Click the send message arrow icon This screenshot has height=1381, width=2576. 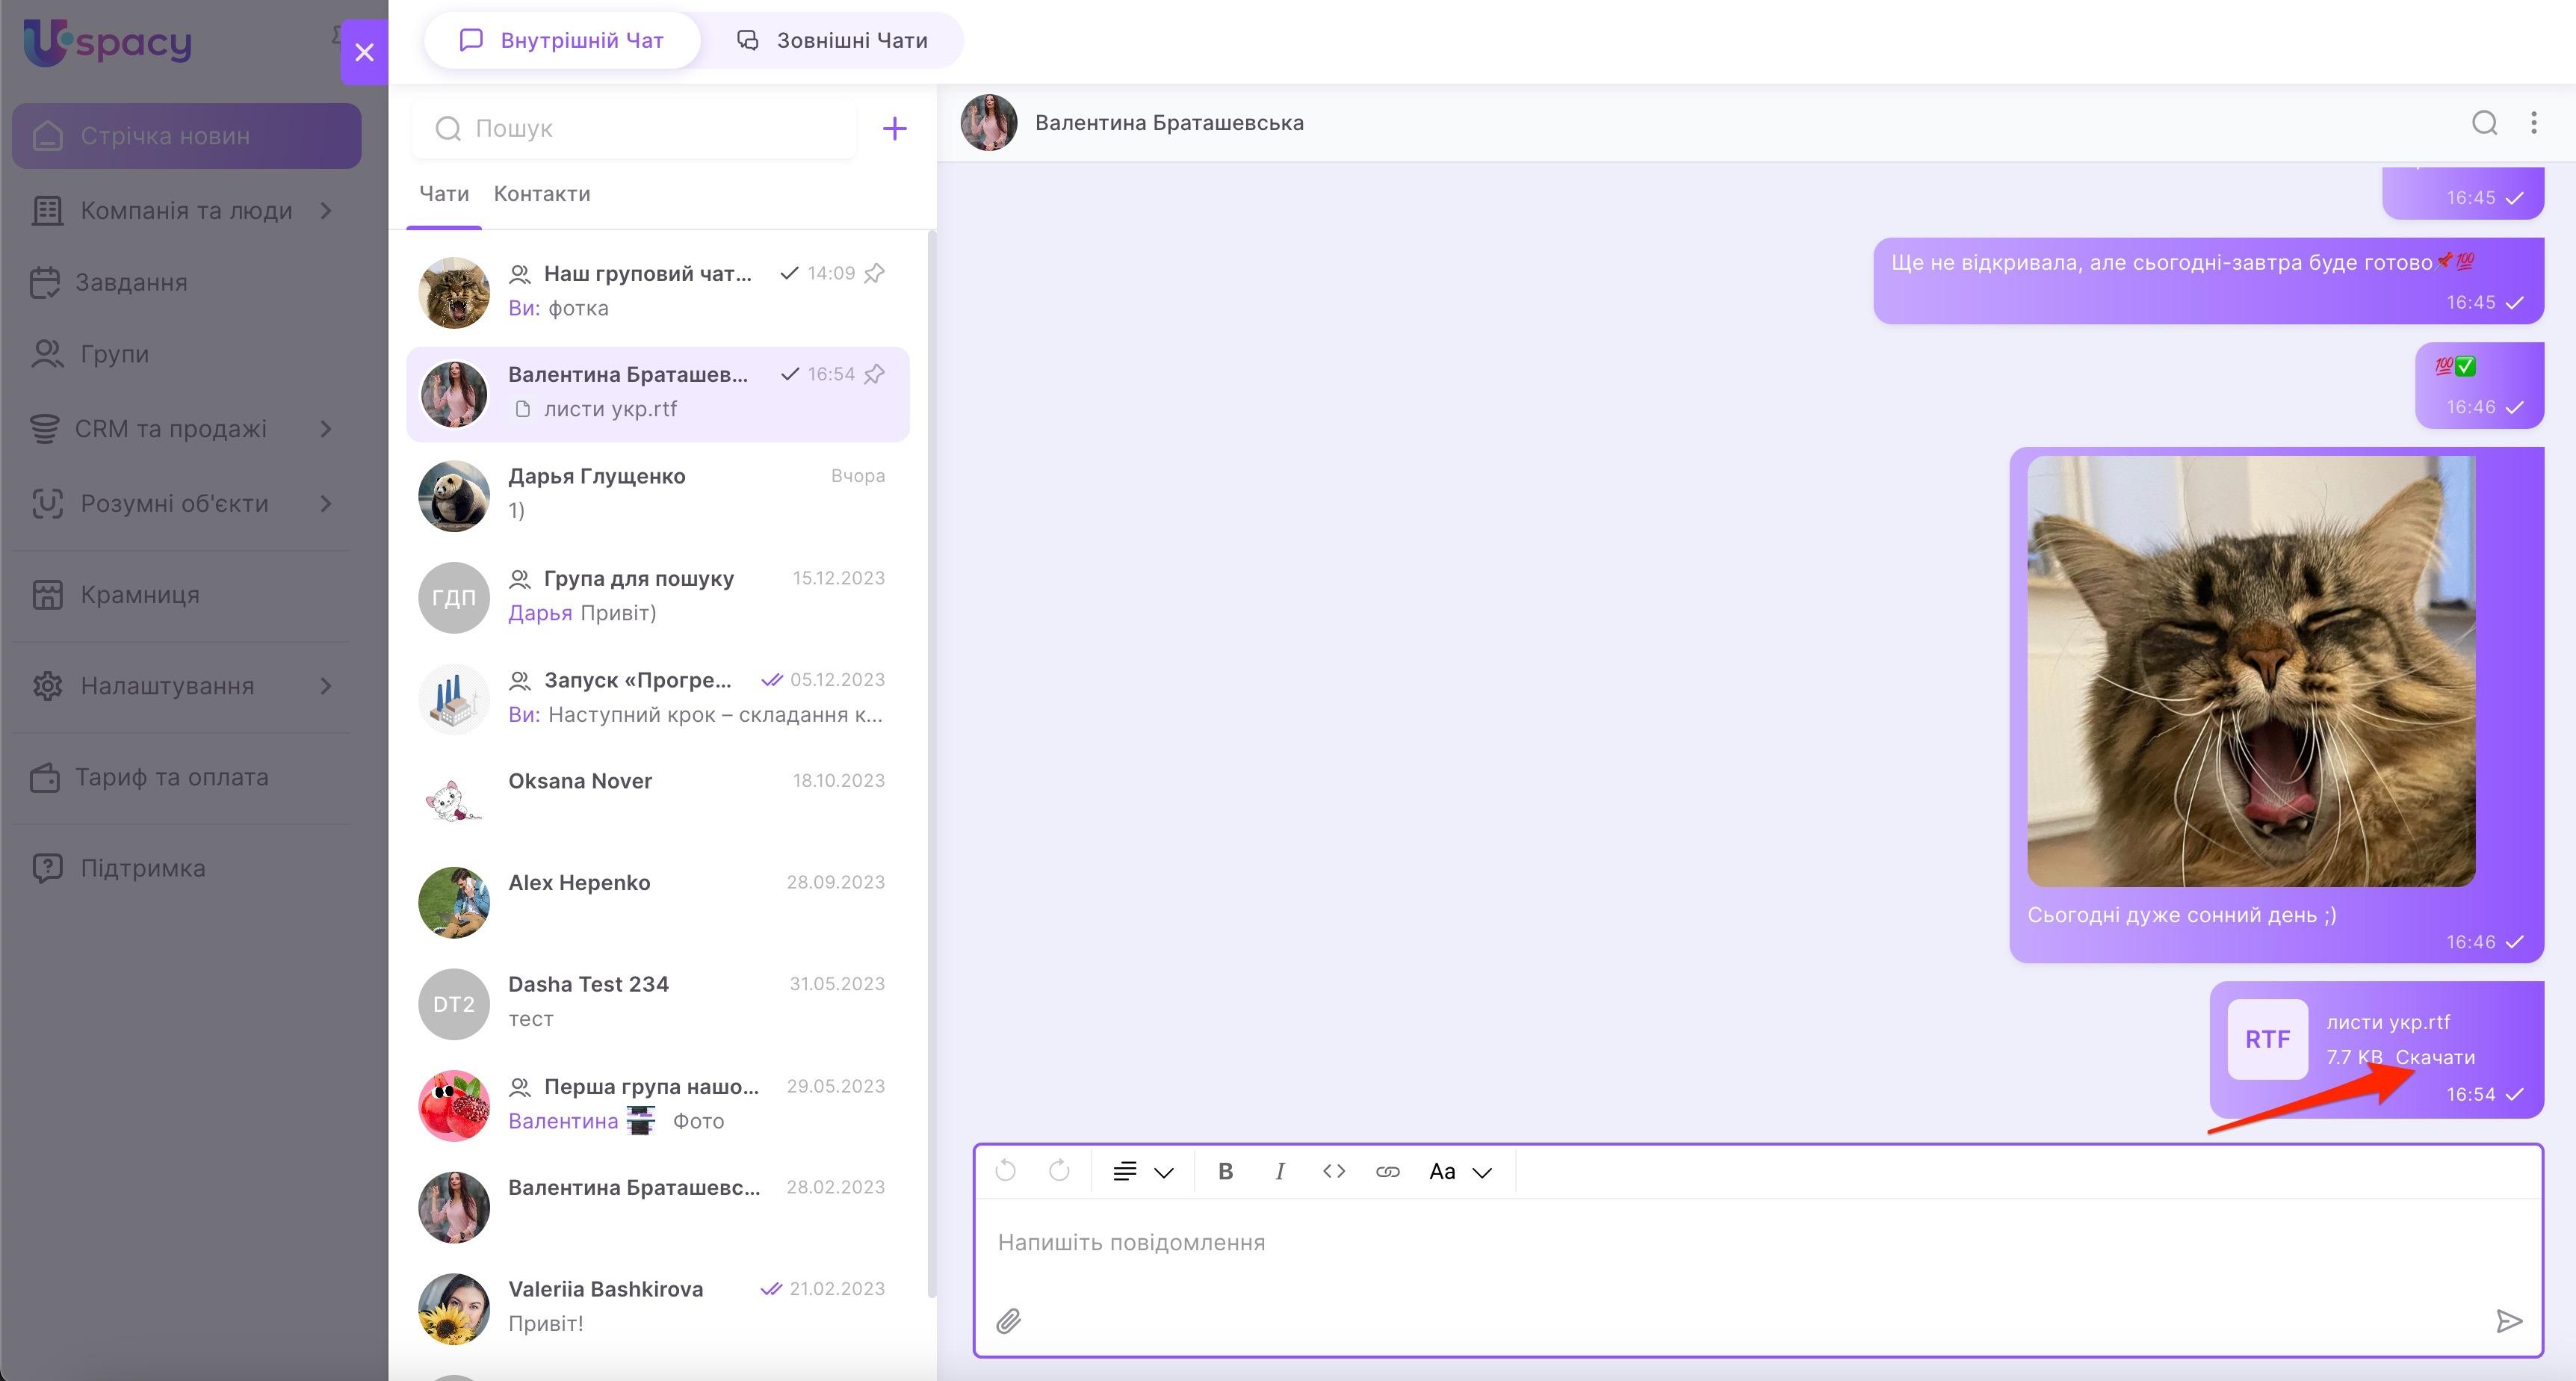tap(2508, 1321)
